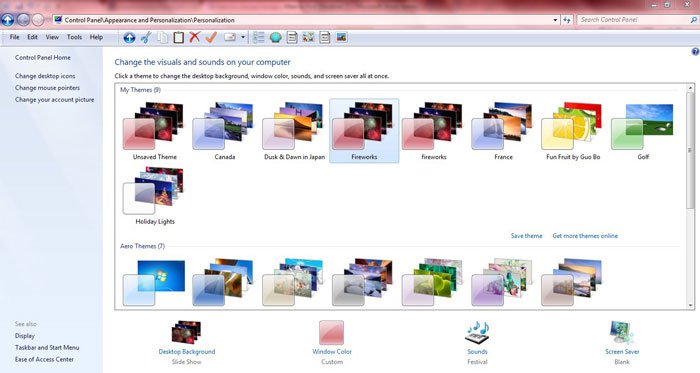This screenshot has height=373, width=700.
Task: Click the list view toolbar icon
Action: point(258,37)
